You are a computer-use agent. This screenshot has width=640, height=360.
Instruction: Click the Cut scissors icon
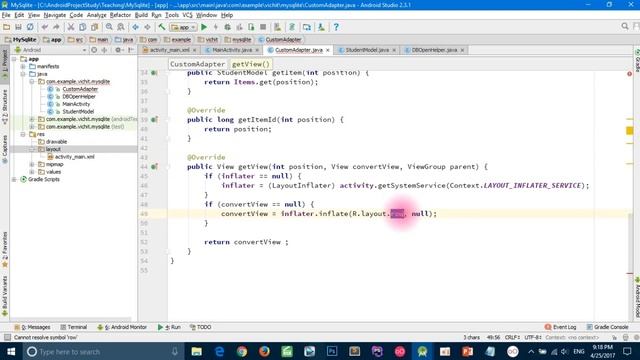(71, 27)
